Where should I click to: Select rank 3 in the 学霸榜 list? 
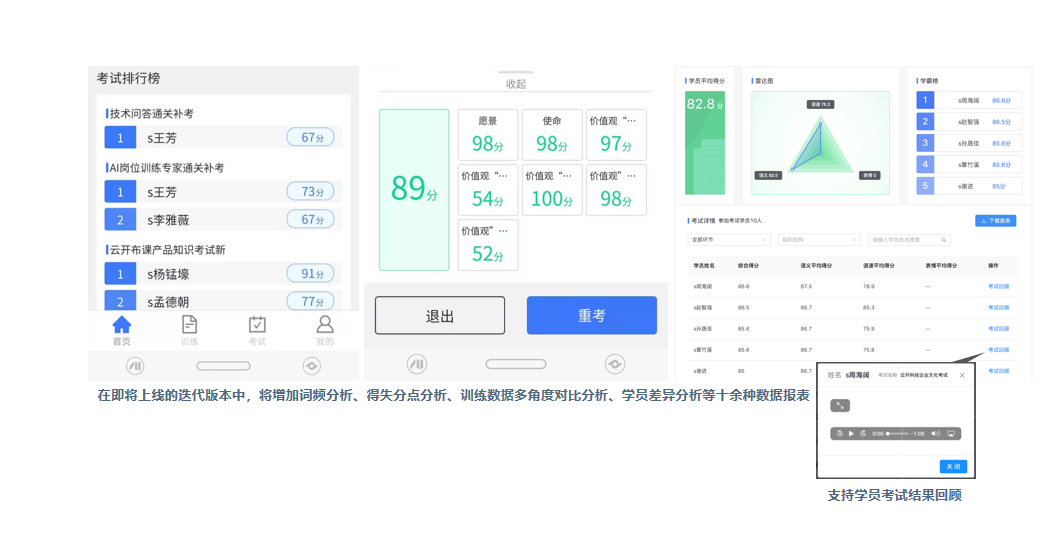point(969,143)
